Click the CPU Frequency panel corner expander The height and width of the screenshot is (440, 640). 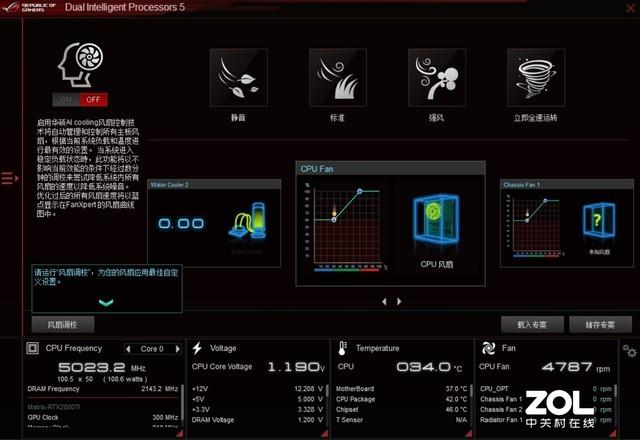pyautogui.click(x=180, y=433)
